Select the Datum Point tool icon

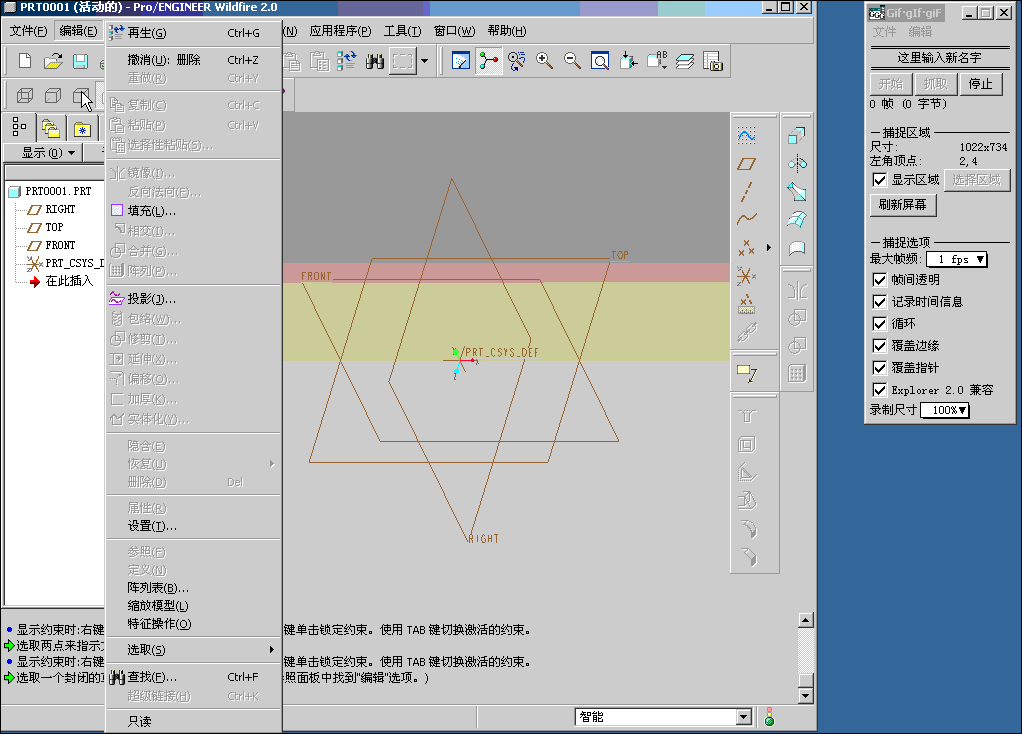pos(746,248)
